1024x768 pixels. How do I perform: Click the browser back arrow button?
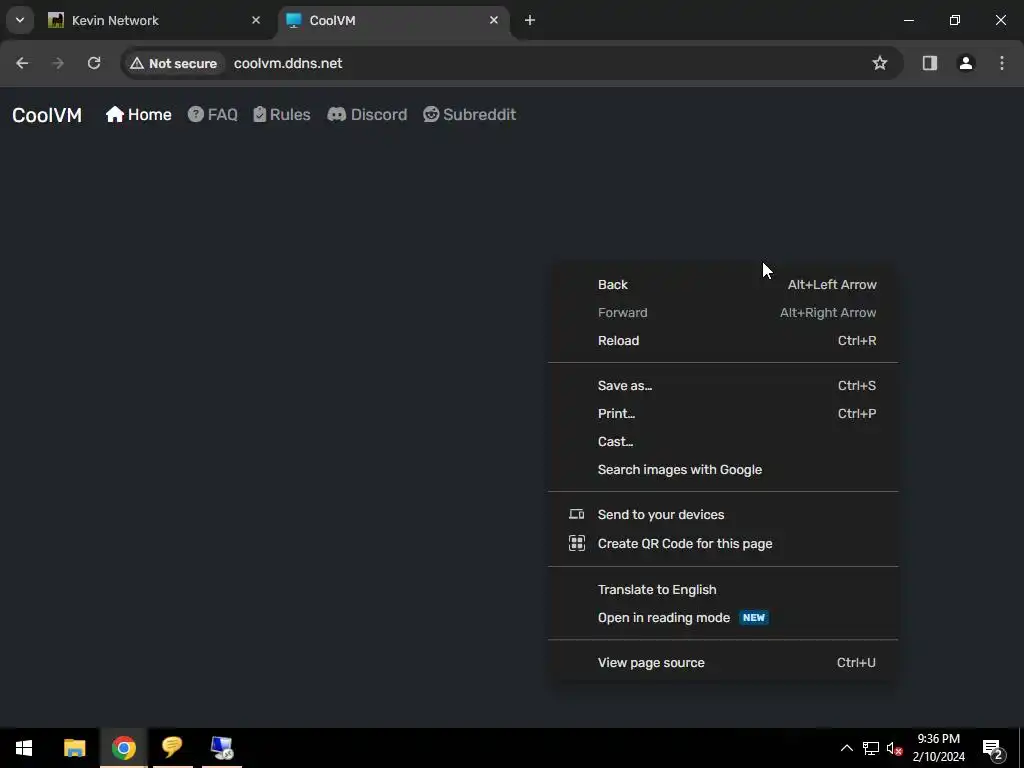click(22, 63)
